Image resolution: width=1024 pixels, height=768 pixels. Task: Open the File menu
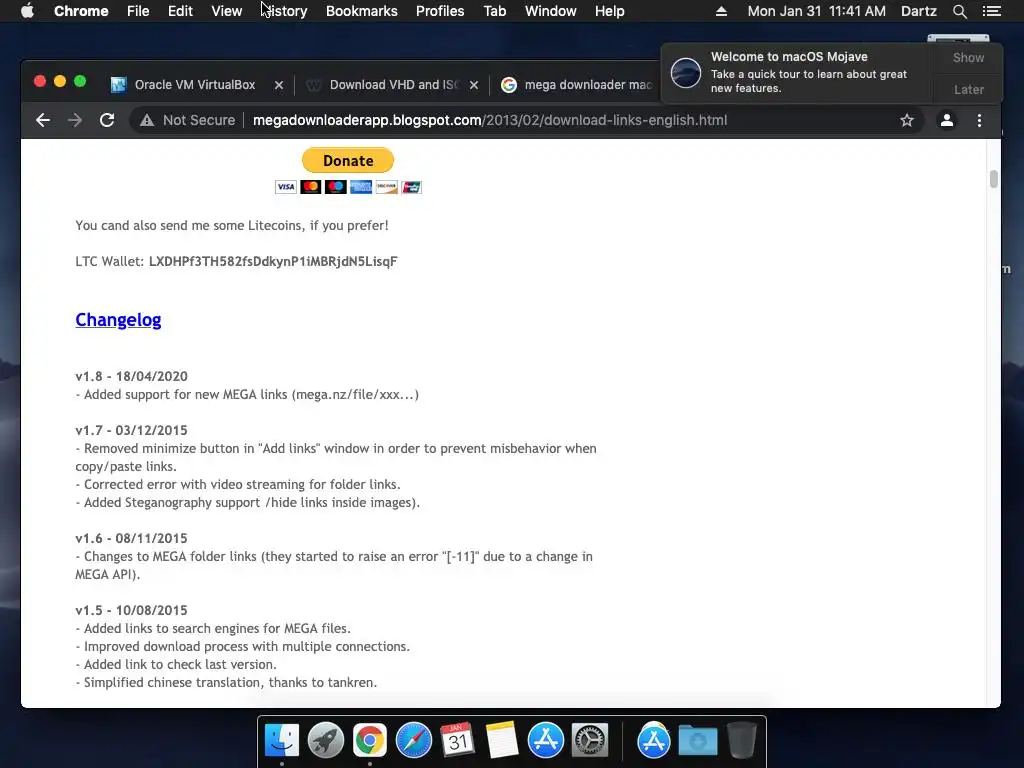coord(138,11)
